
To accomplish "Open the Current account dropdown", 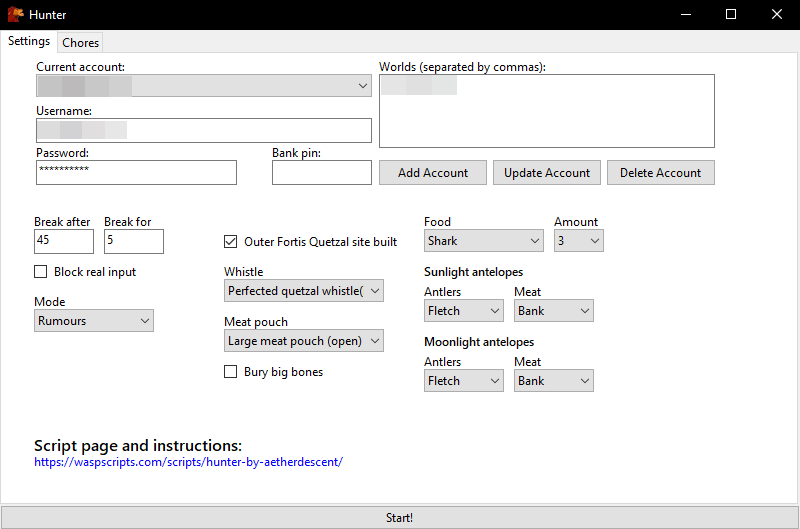I will click(x=204, y=86).
